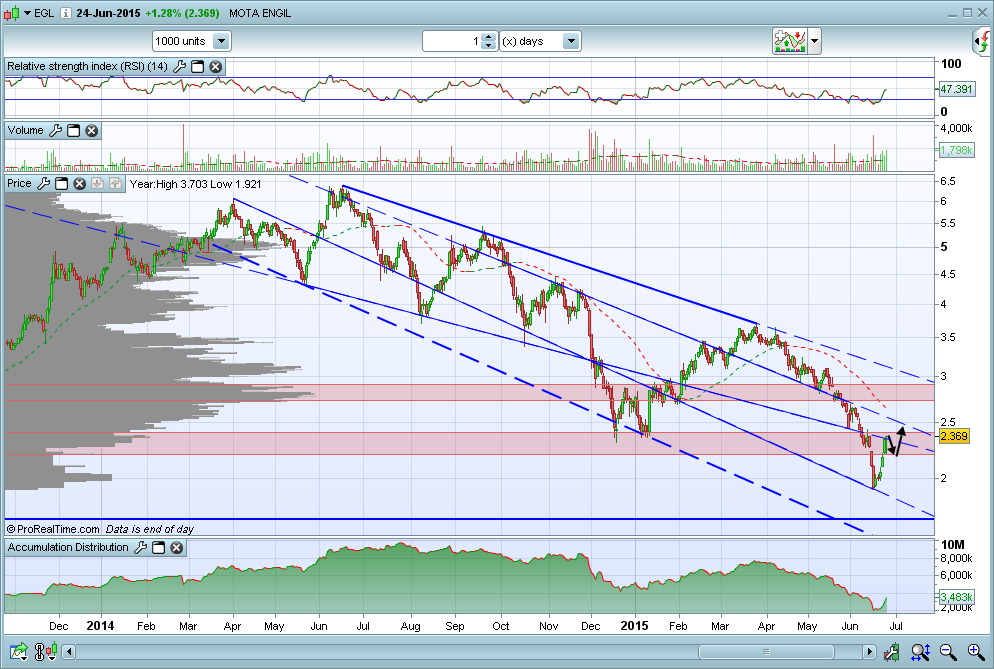Screen dimensions: 994x669
Task: Increase timeframe quantity with up stepper
Action: pyautogui.click(x=488, y=37)
